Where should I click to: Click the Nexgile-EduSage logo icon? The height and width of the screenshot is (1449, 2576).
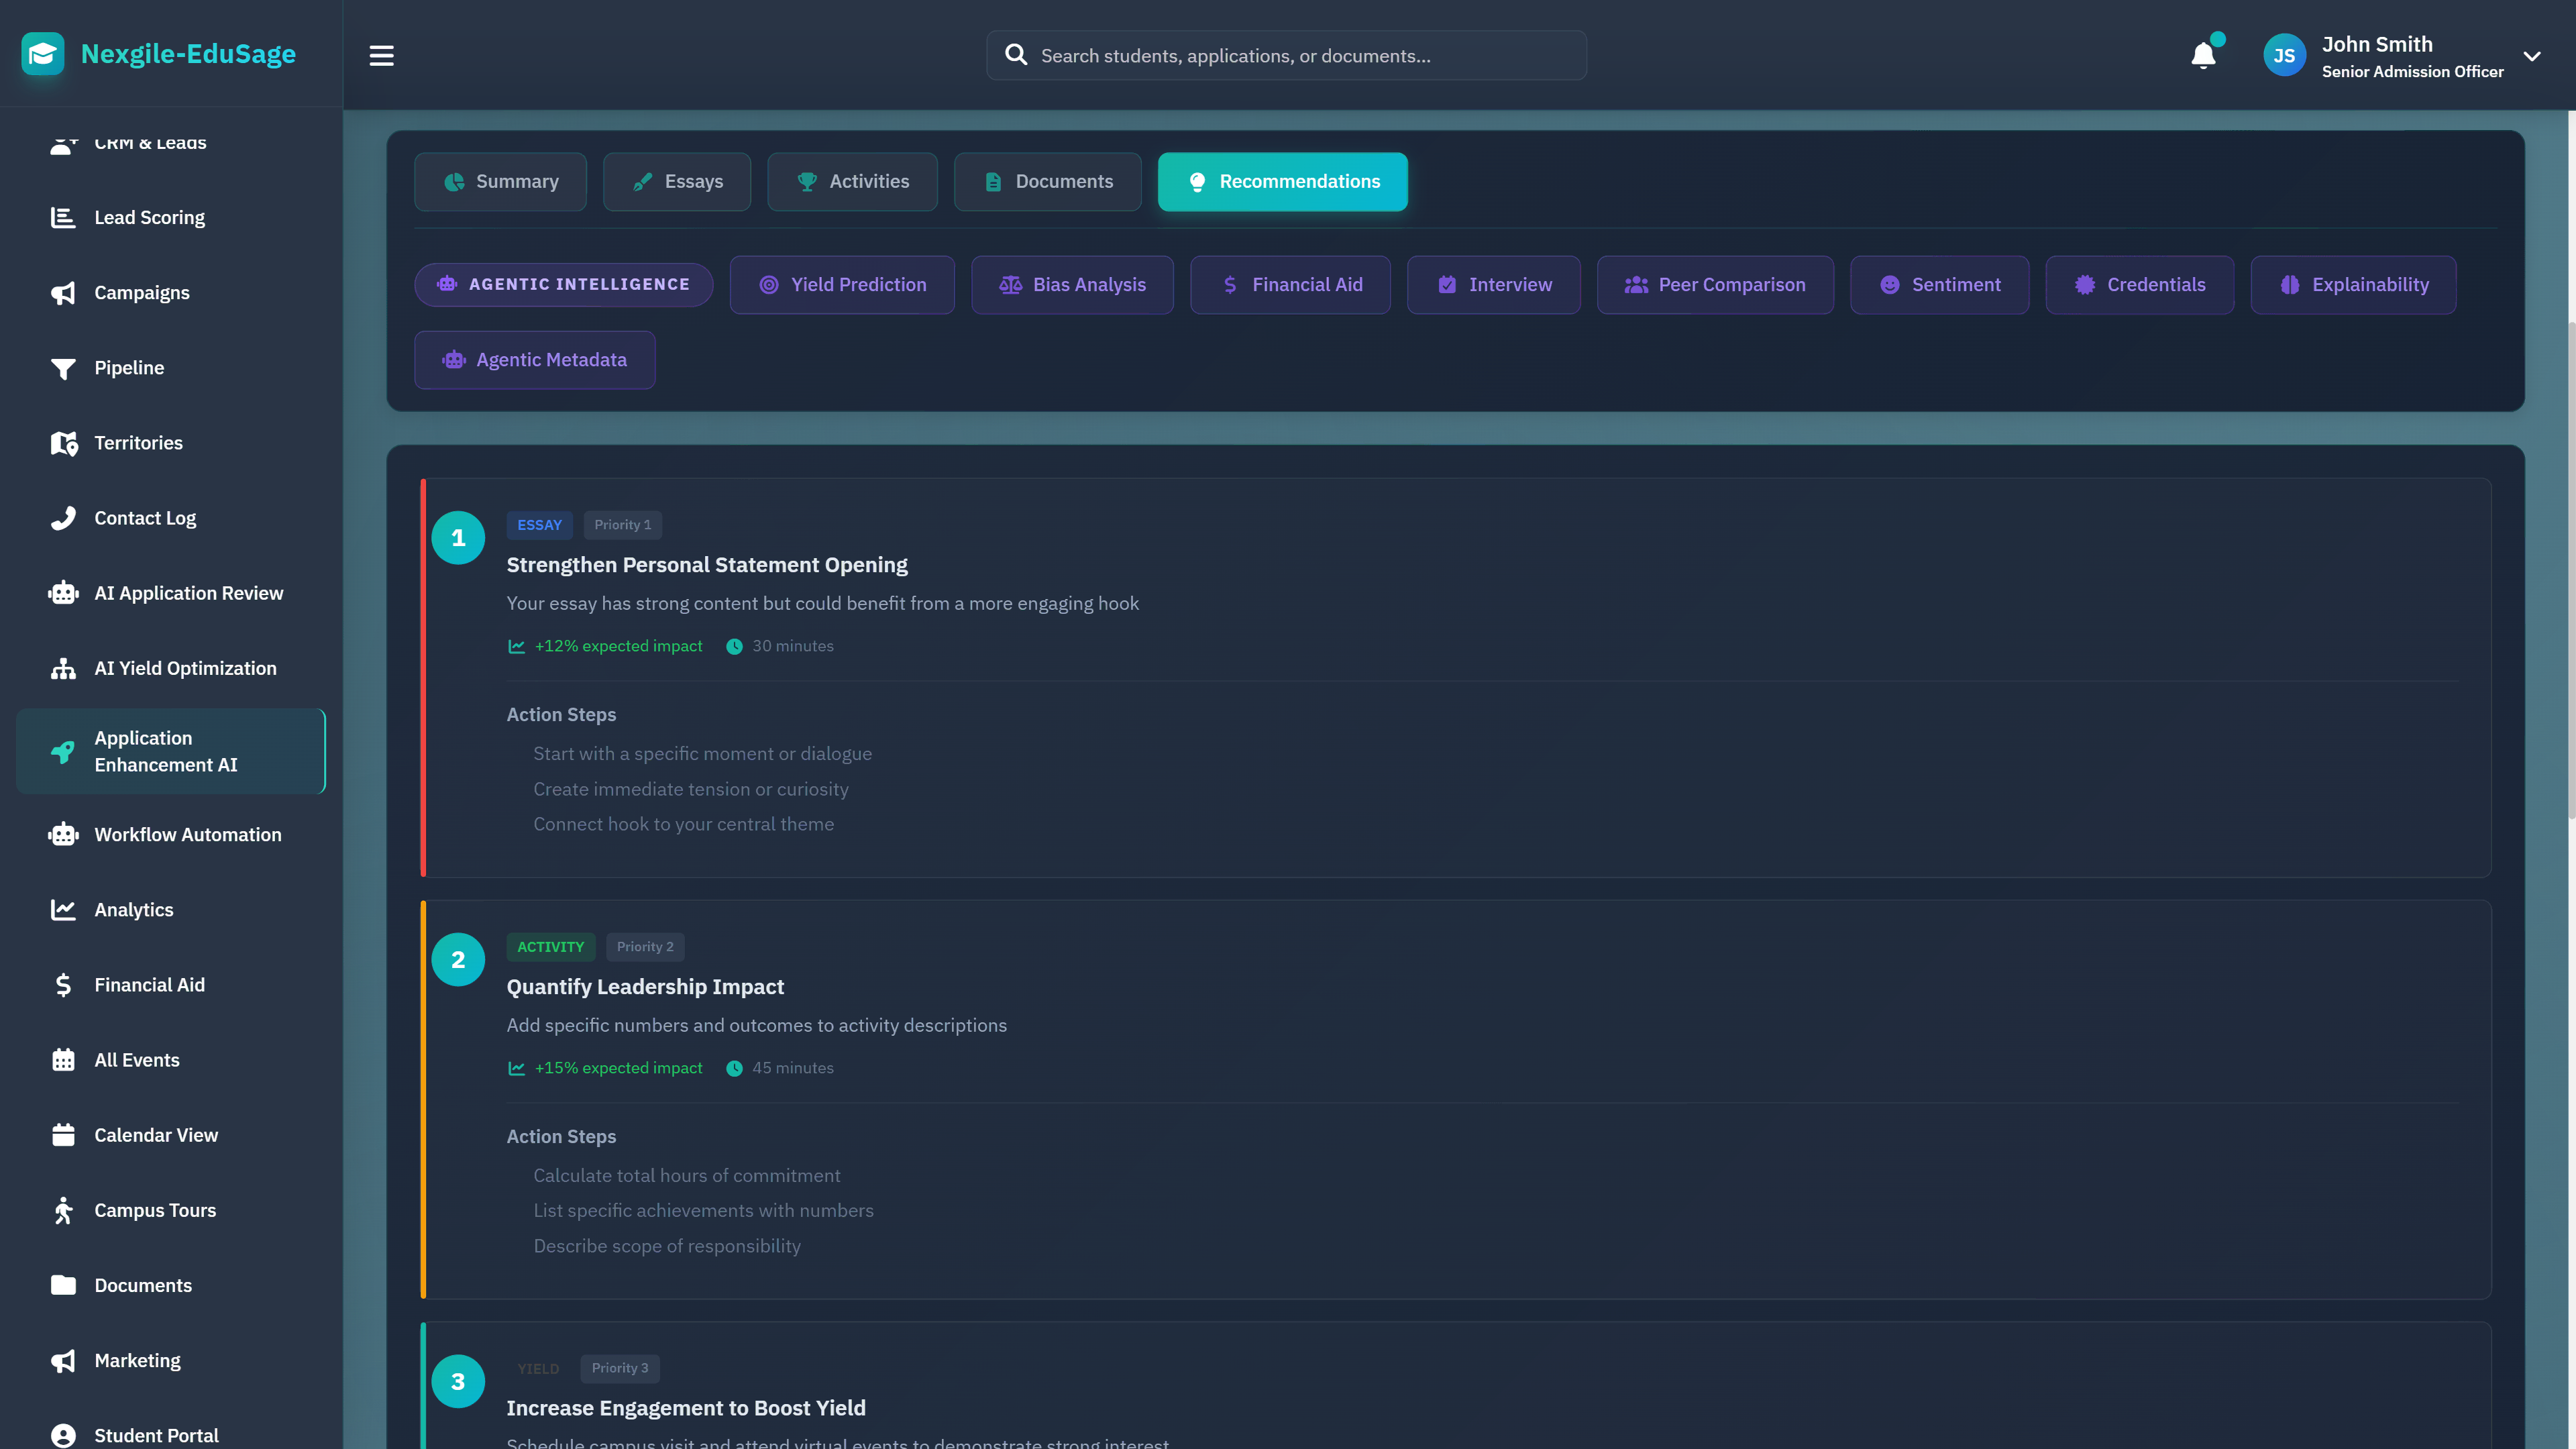coord(43,54)
